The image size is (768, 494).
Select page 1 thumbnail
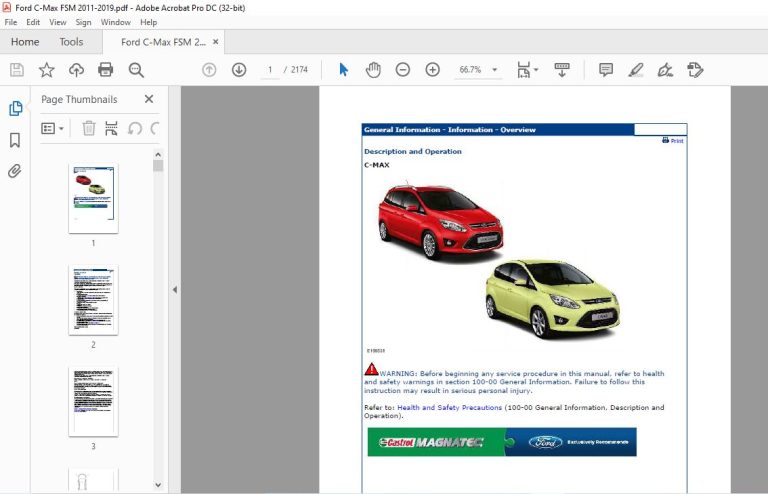point(94,198)
